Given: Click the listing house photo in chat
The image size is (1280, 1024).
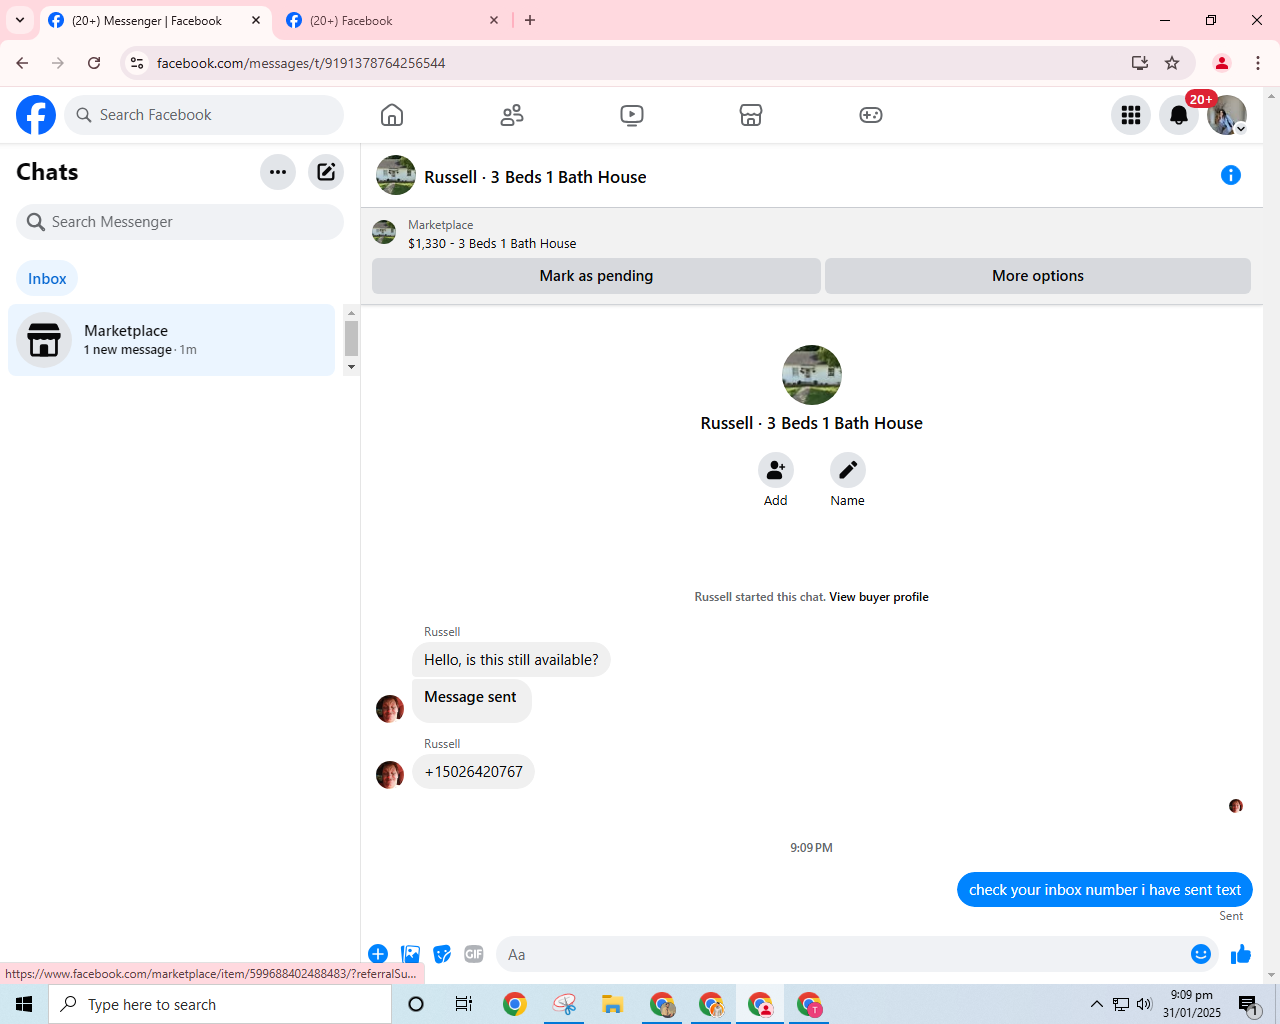Looking at the screenshot, I should click(812, 375).
